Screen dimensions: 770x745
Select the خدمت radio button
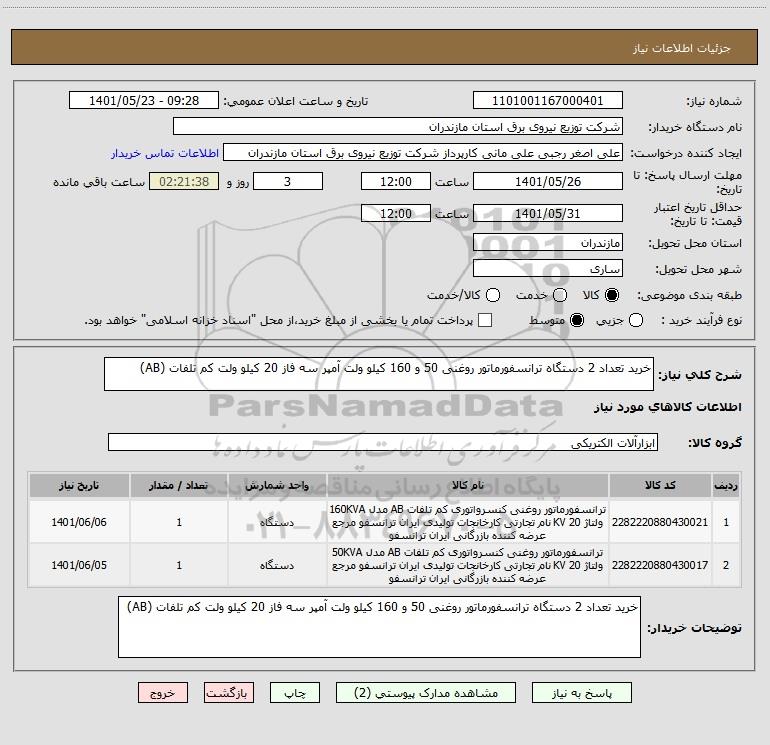(x=560, y=295)
